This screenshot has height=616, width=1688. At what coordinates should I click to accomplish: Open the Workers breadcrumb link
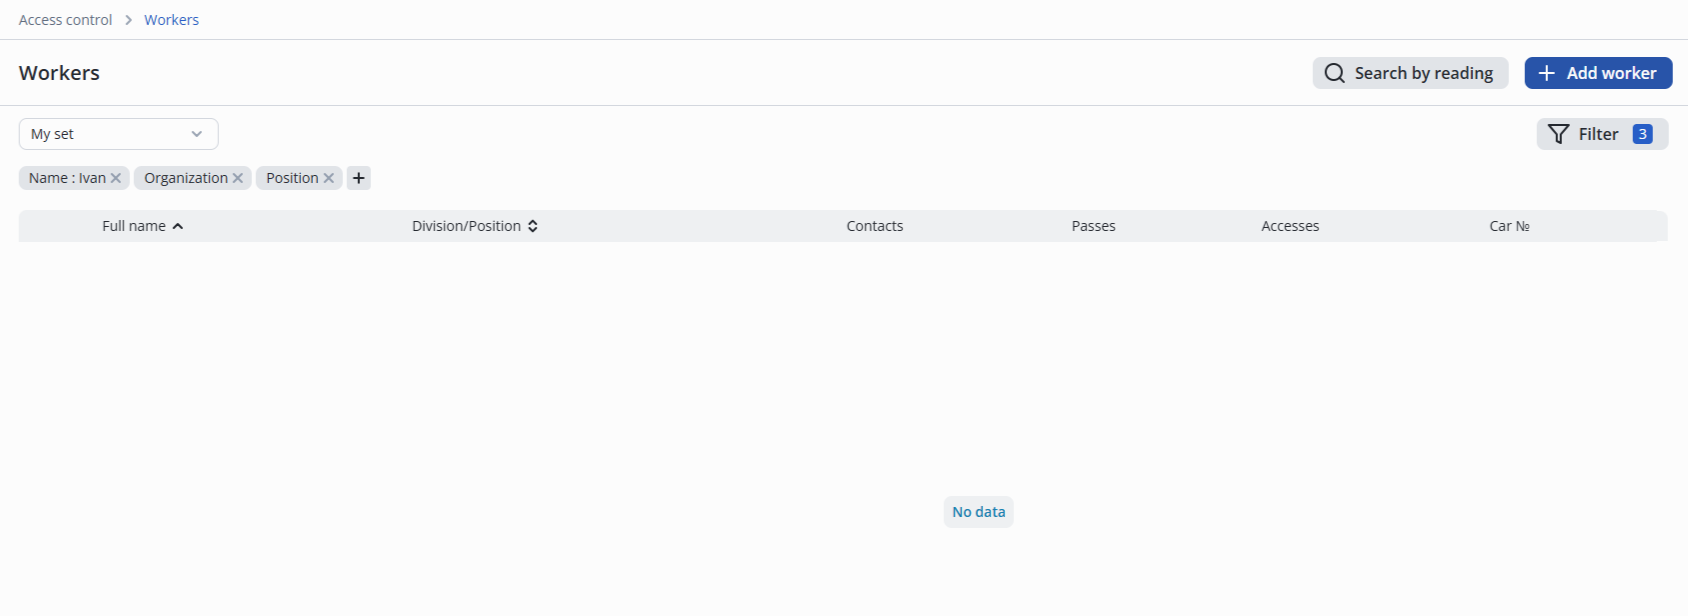[x=171, y=20]
